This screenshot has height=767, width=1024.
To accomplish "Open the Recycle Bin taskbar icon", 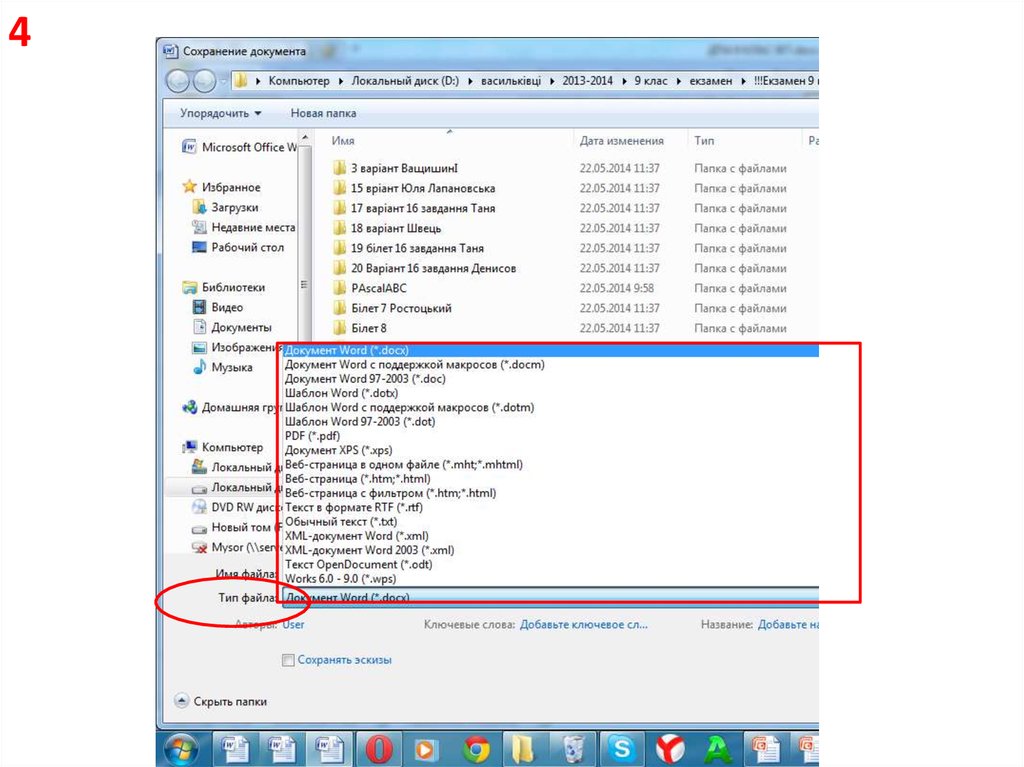I will click(x=573, y=748).
